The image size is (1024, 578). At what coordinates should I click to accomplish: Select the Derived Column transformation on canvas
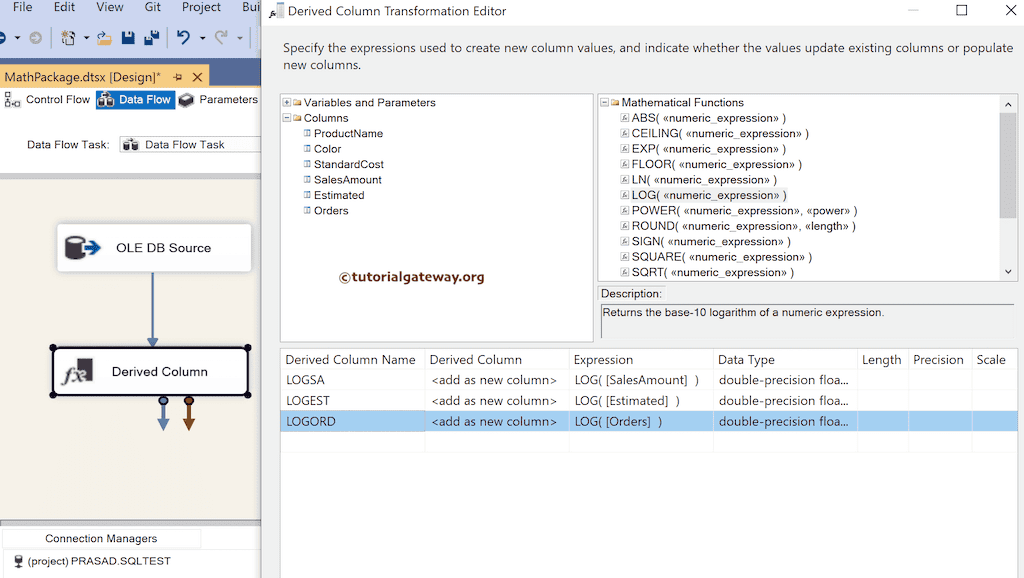point(150,371)
